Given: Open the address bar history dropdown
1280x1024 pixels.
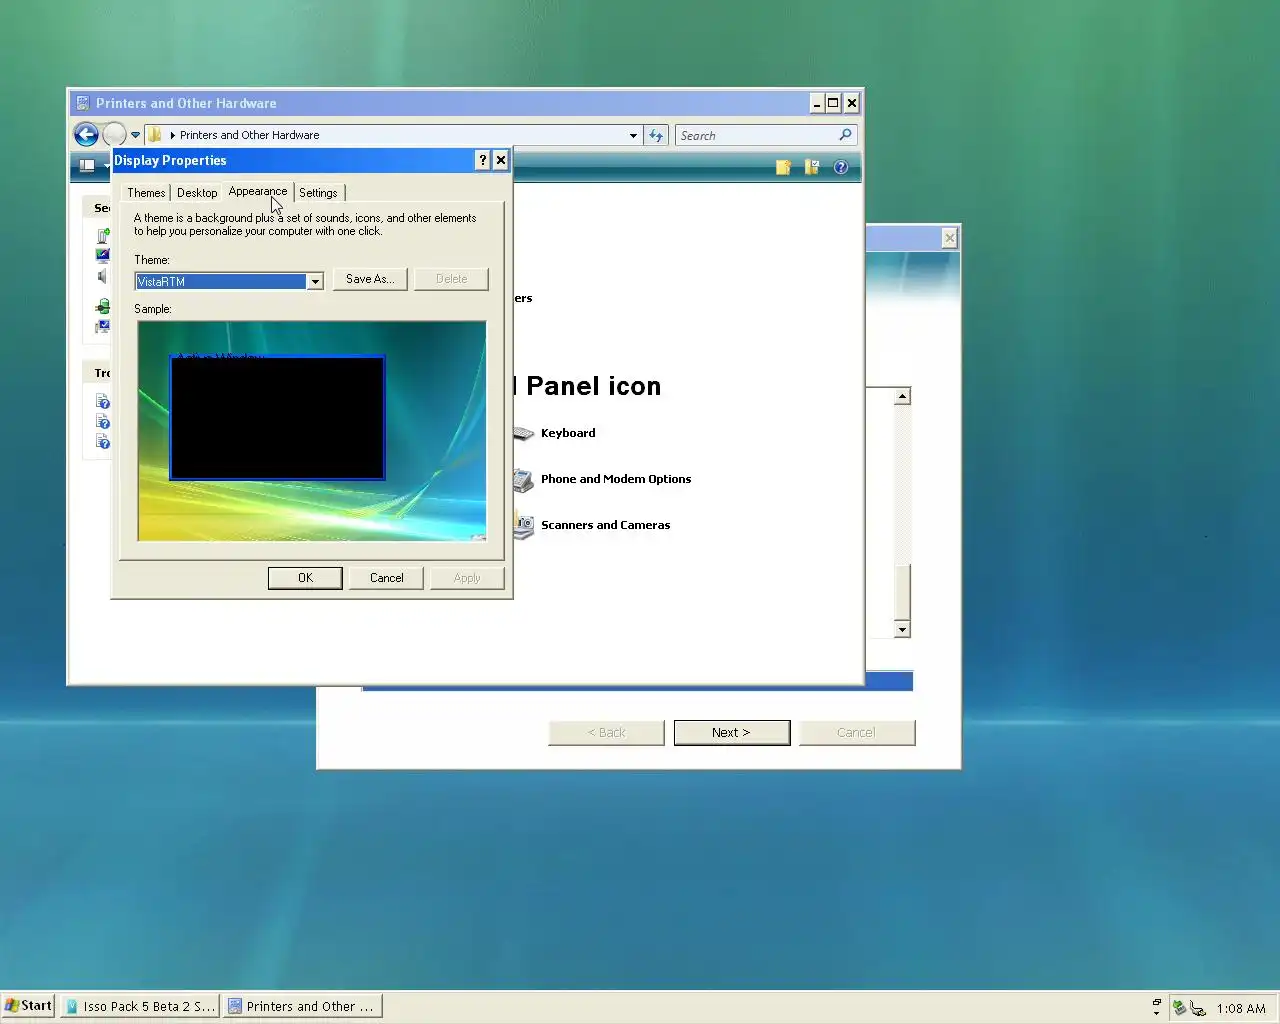Looking at the screenshot, I should (x=633, y=135).
